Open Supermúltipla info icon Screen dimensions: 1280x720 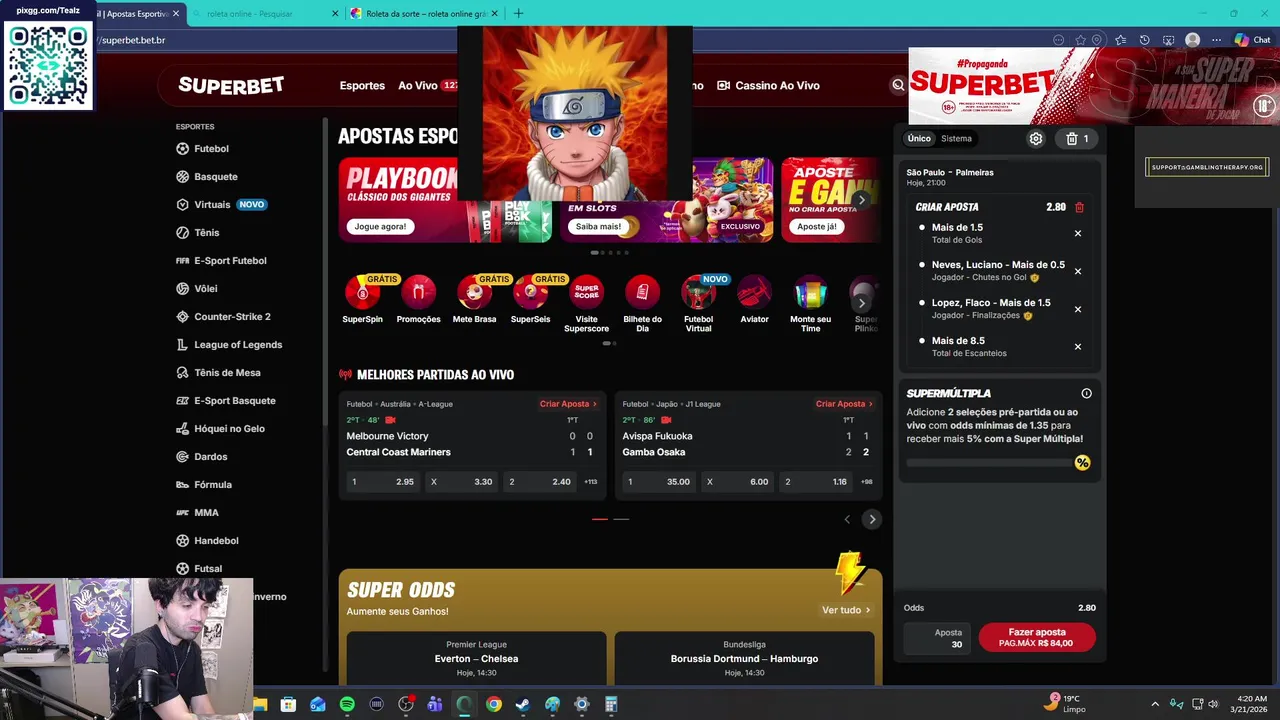click(x=1086, y=393)
